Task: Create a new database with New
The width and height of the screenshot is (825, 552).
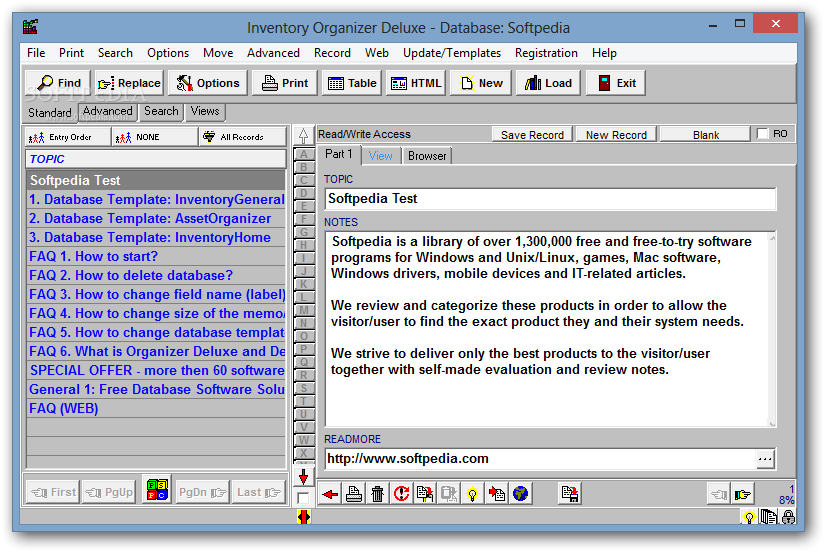Action: [481, 83]
